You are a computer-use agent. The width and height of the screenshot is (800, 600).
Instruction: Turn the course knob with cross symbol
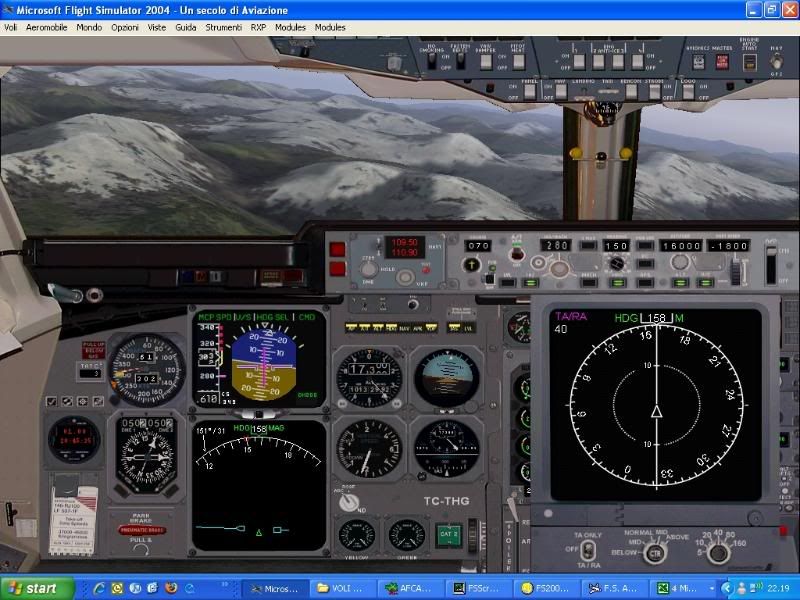point(471,265)
